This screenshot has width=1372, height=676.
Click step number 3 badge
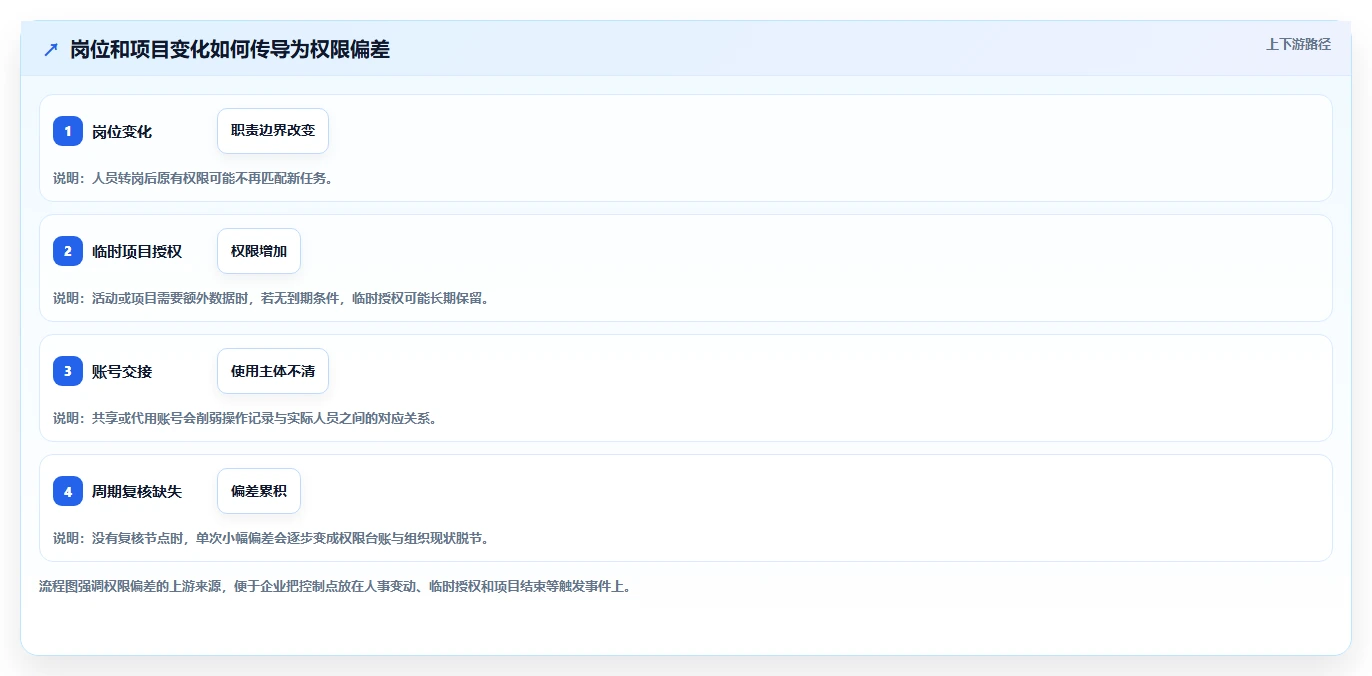[x=68, y=371]
